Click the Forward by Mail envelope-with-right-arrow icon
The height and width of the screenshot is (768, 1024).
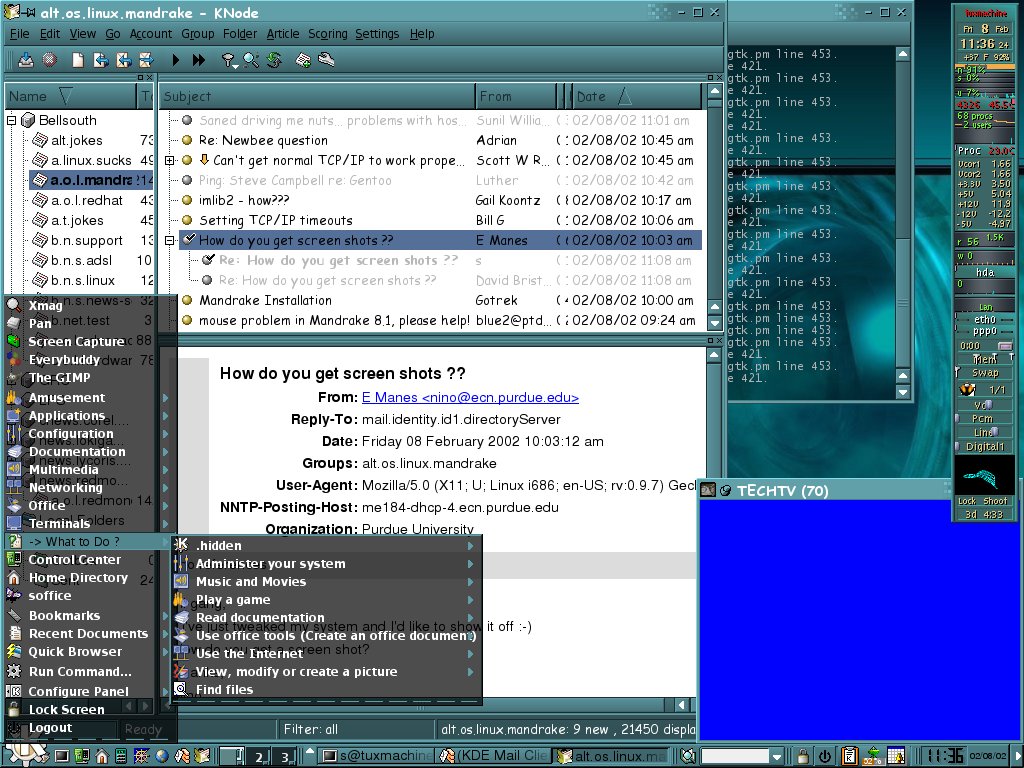146,60
